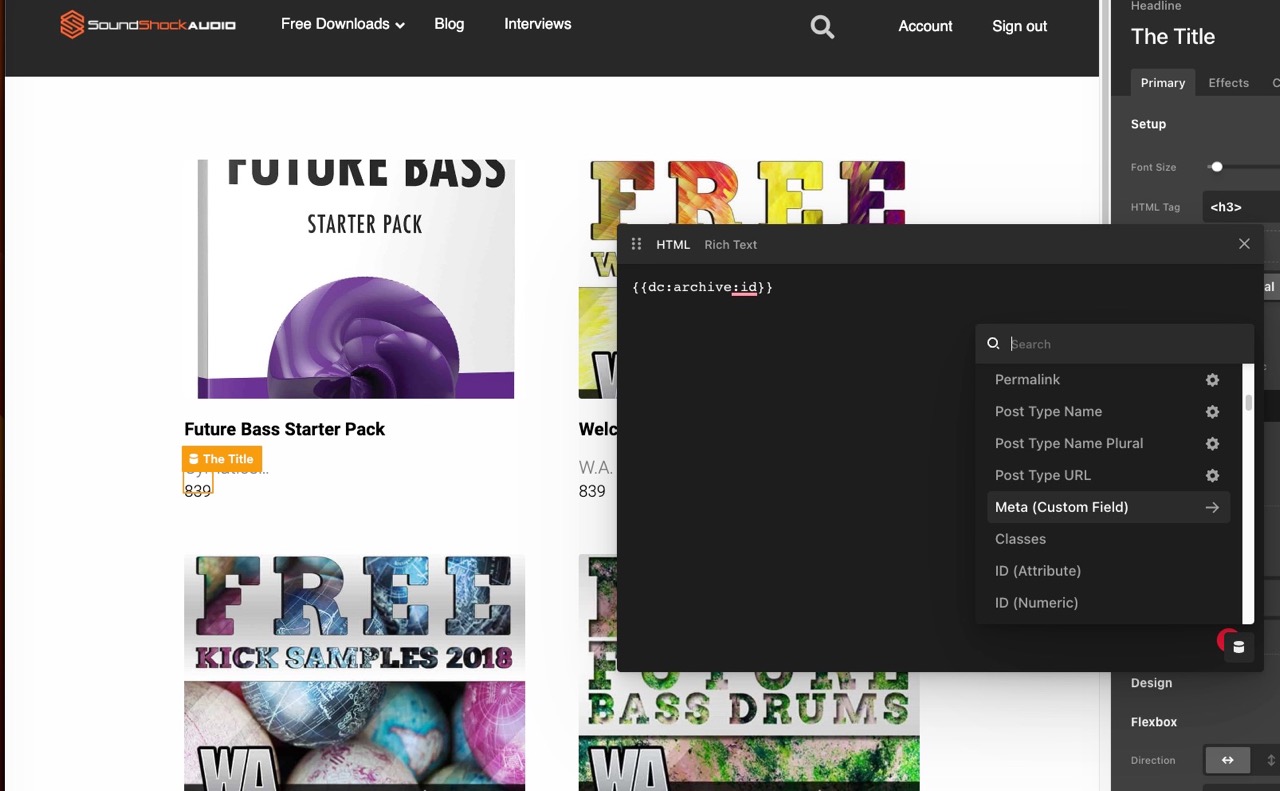Click gear icon beside Post Type Name
1280x791 pixels.
pos(1212,412)
